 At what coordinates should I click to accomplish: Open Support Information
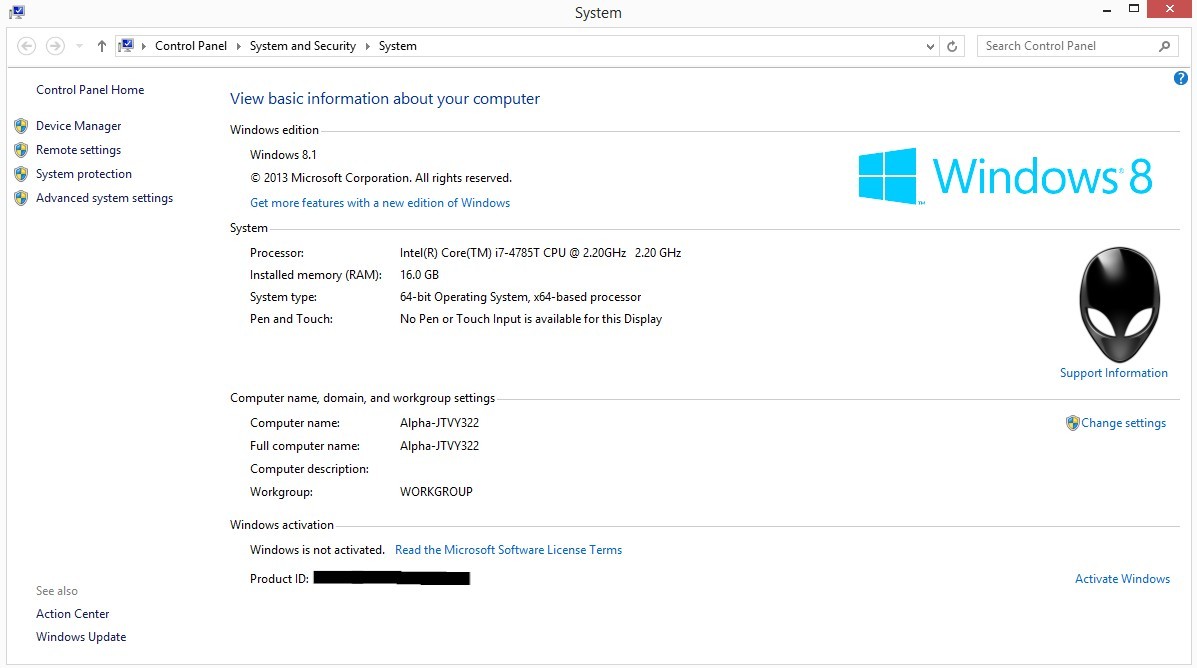pos(1114,373)
